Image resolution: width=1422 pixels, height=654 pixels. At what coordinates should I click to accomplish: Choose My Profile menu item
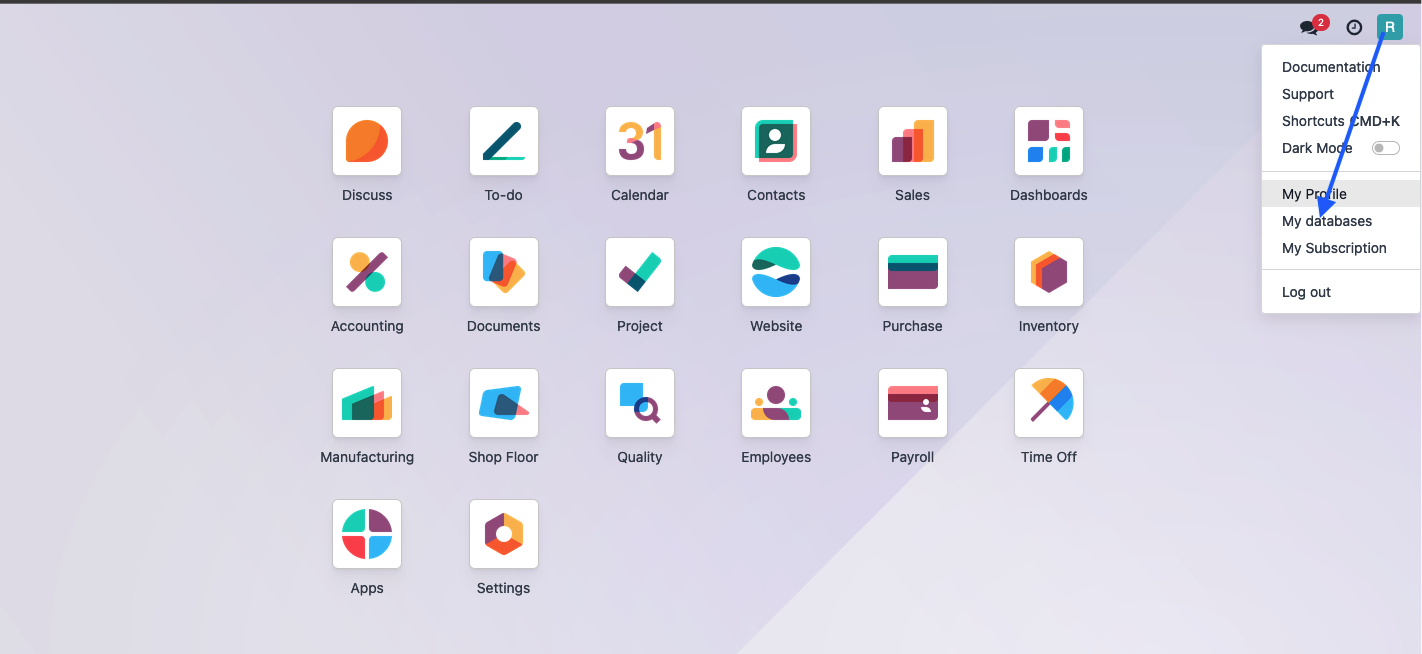click(1341, 194)
